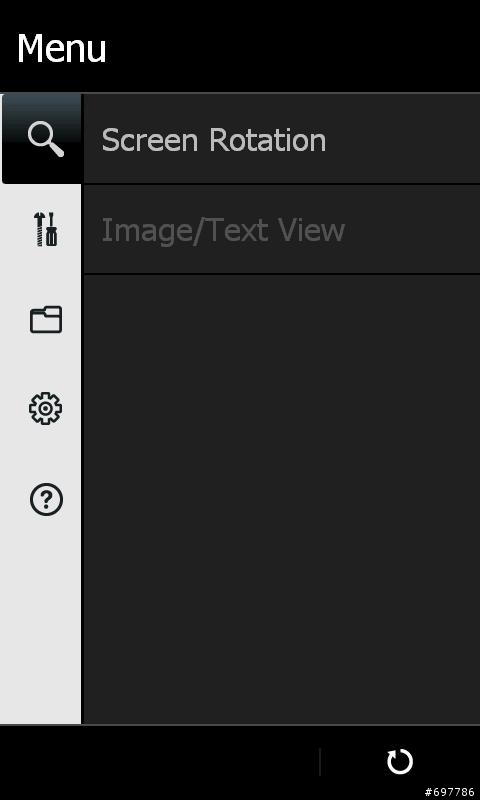Click the #697786 number label
This screenshot has height=800, width=480.
449,792
